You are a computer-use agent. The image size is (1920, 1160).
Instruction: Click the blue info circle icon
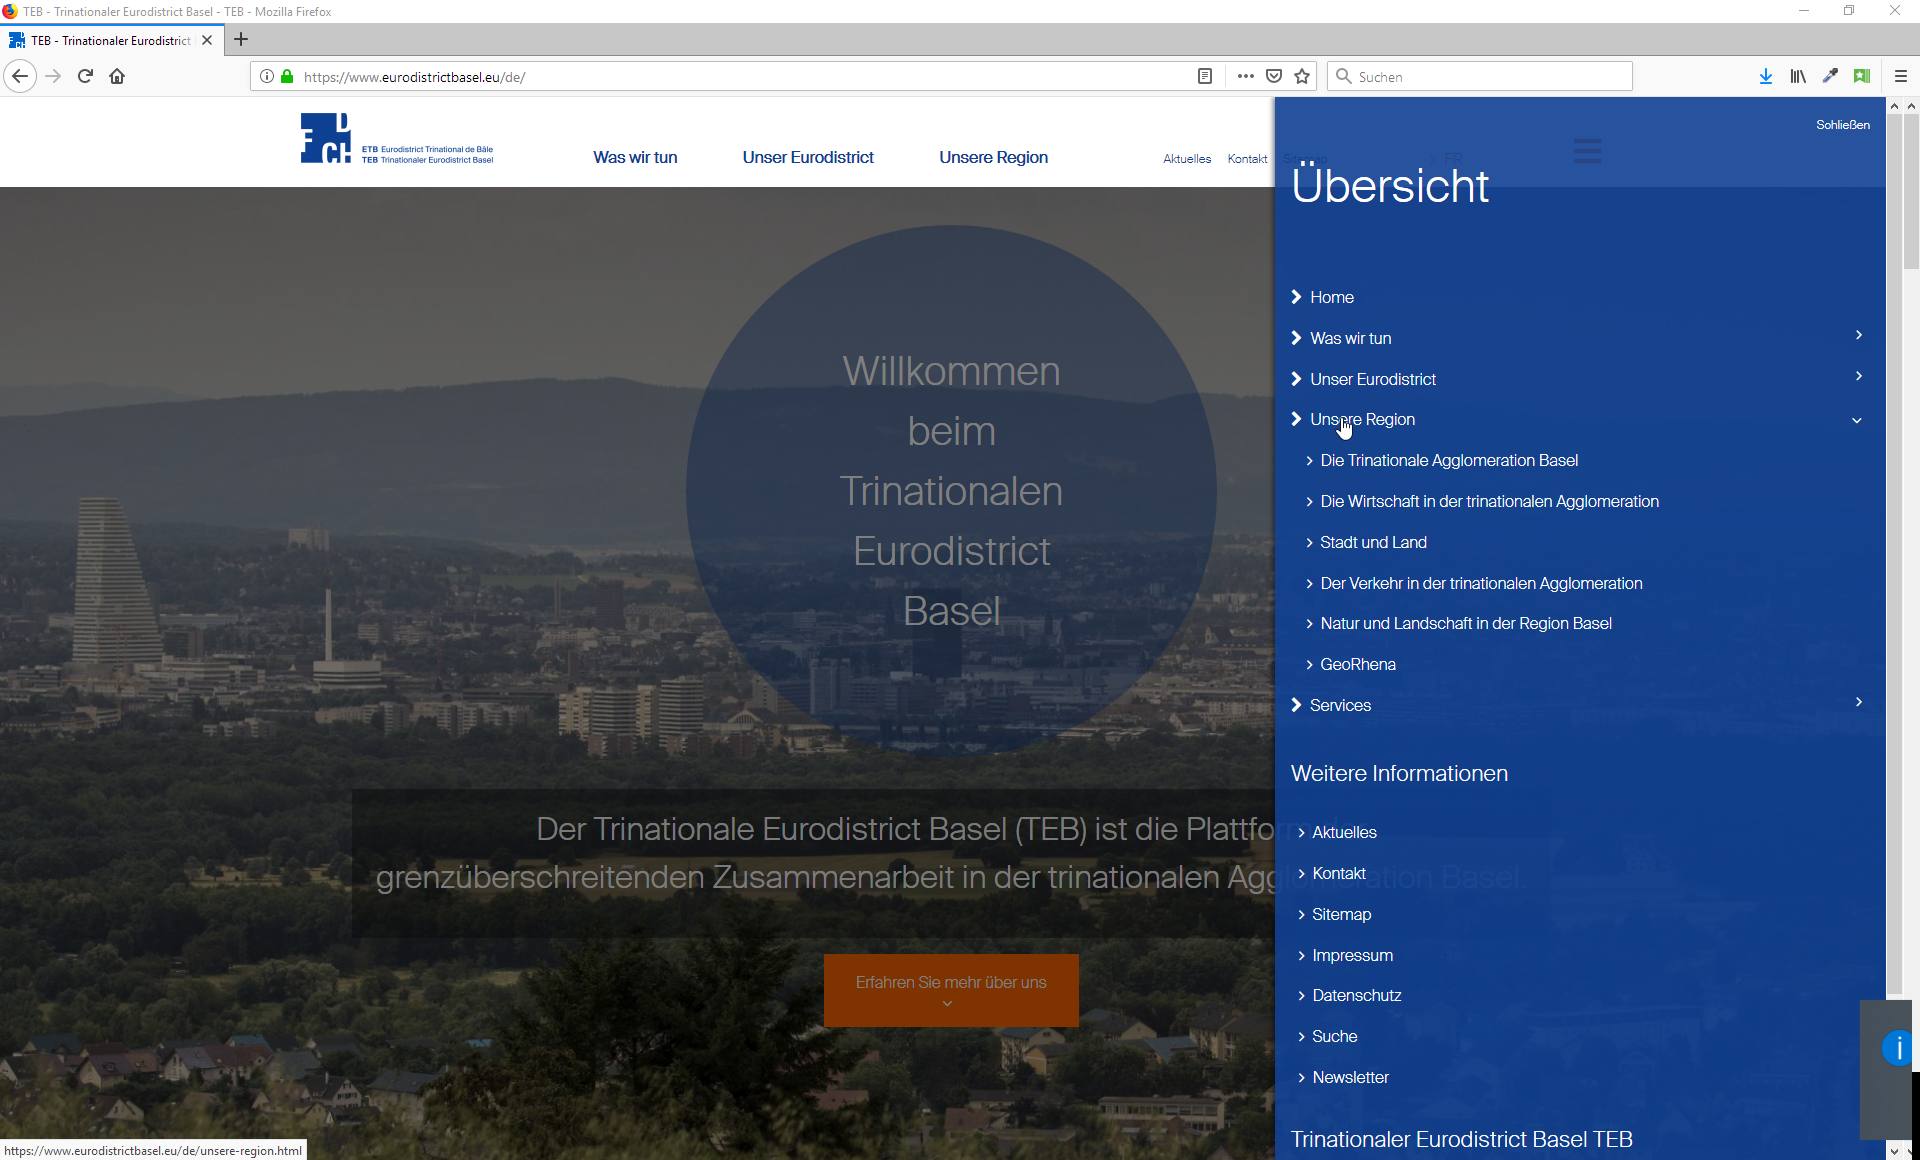[x=1896, y=1048]
